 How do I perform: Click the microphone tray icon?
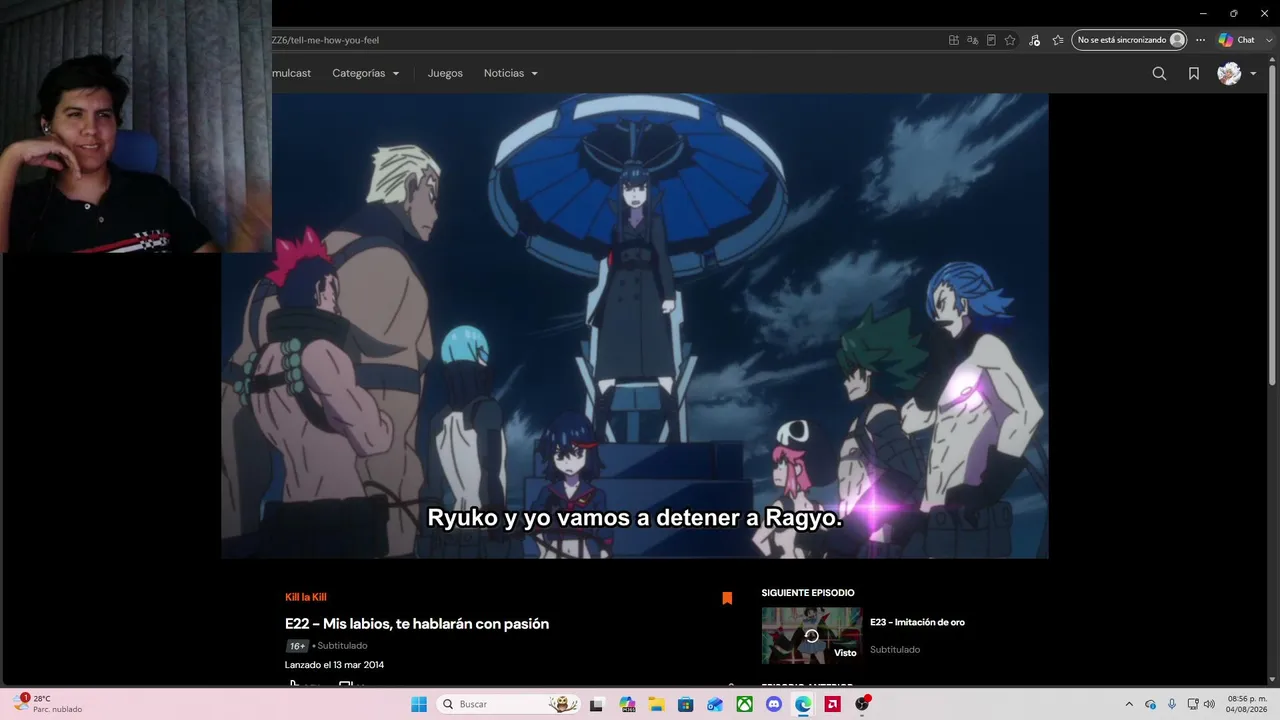[1172, 704]
